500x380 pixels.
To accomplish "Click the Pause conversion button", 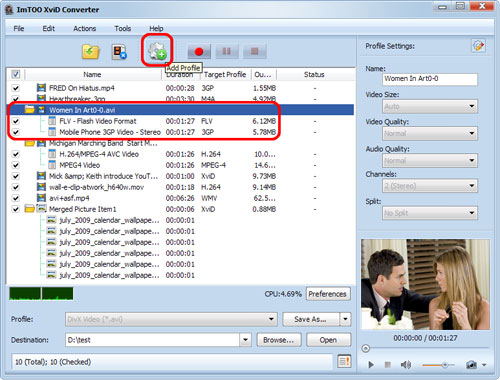I will point(227,51).
